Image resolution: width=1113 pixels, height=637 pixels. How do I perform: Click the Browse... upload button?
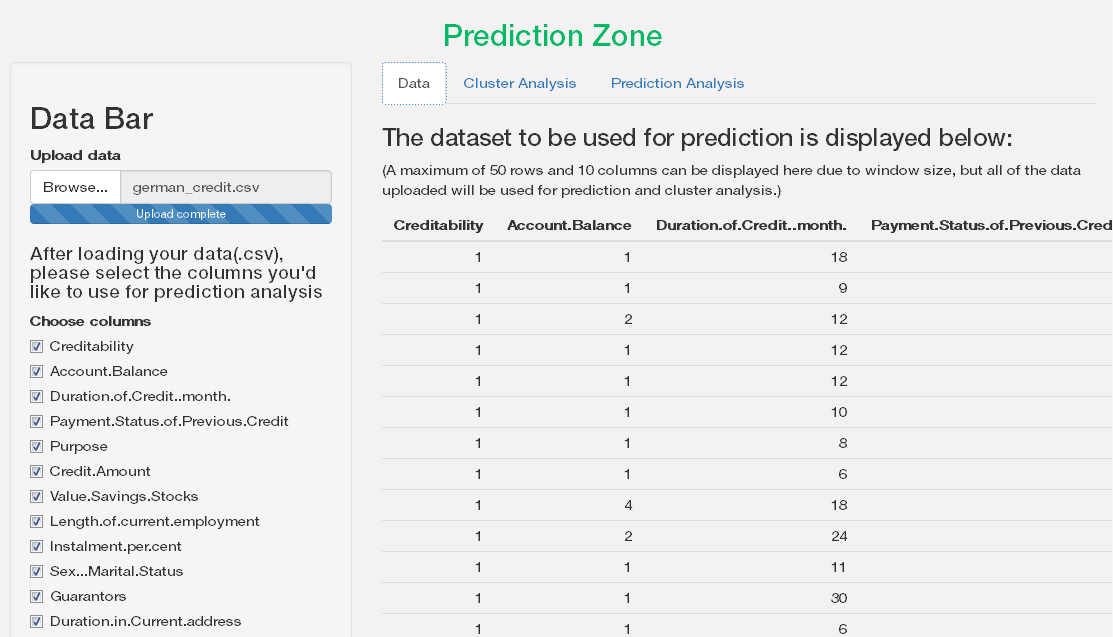click(x=75, y=187)
